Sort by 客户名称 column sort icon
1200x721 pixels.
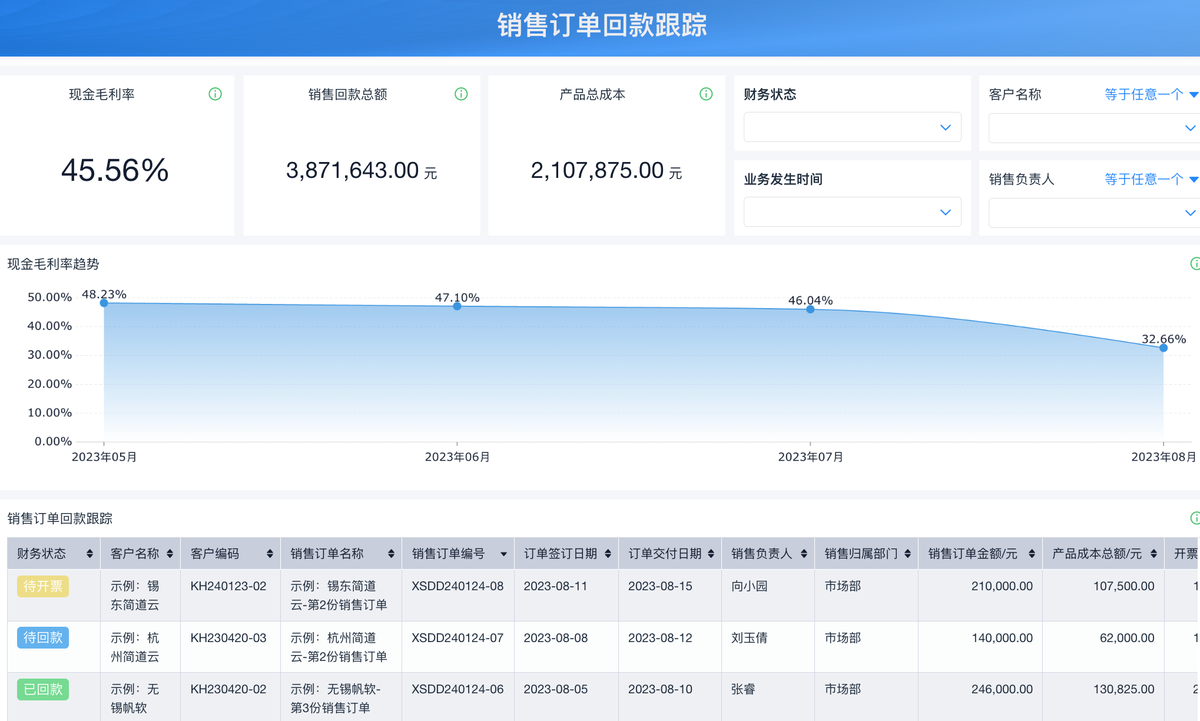click(170, 554)
